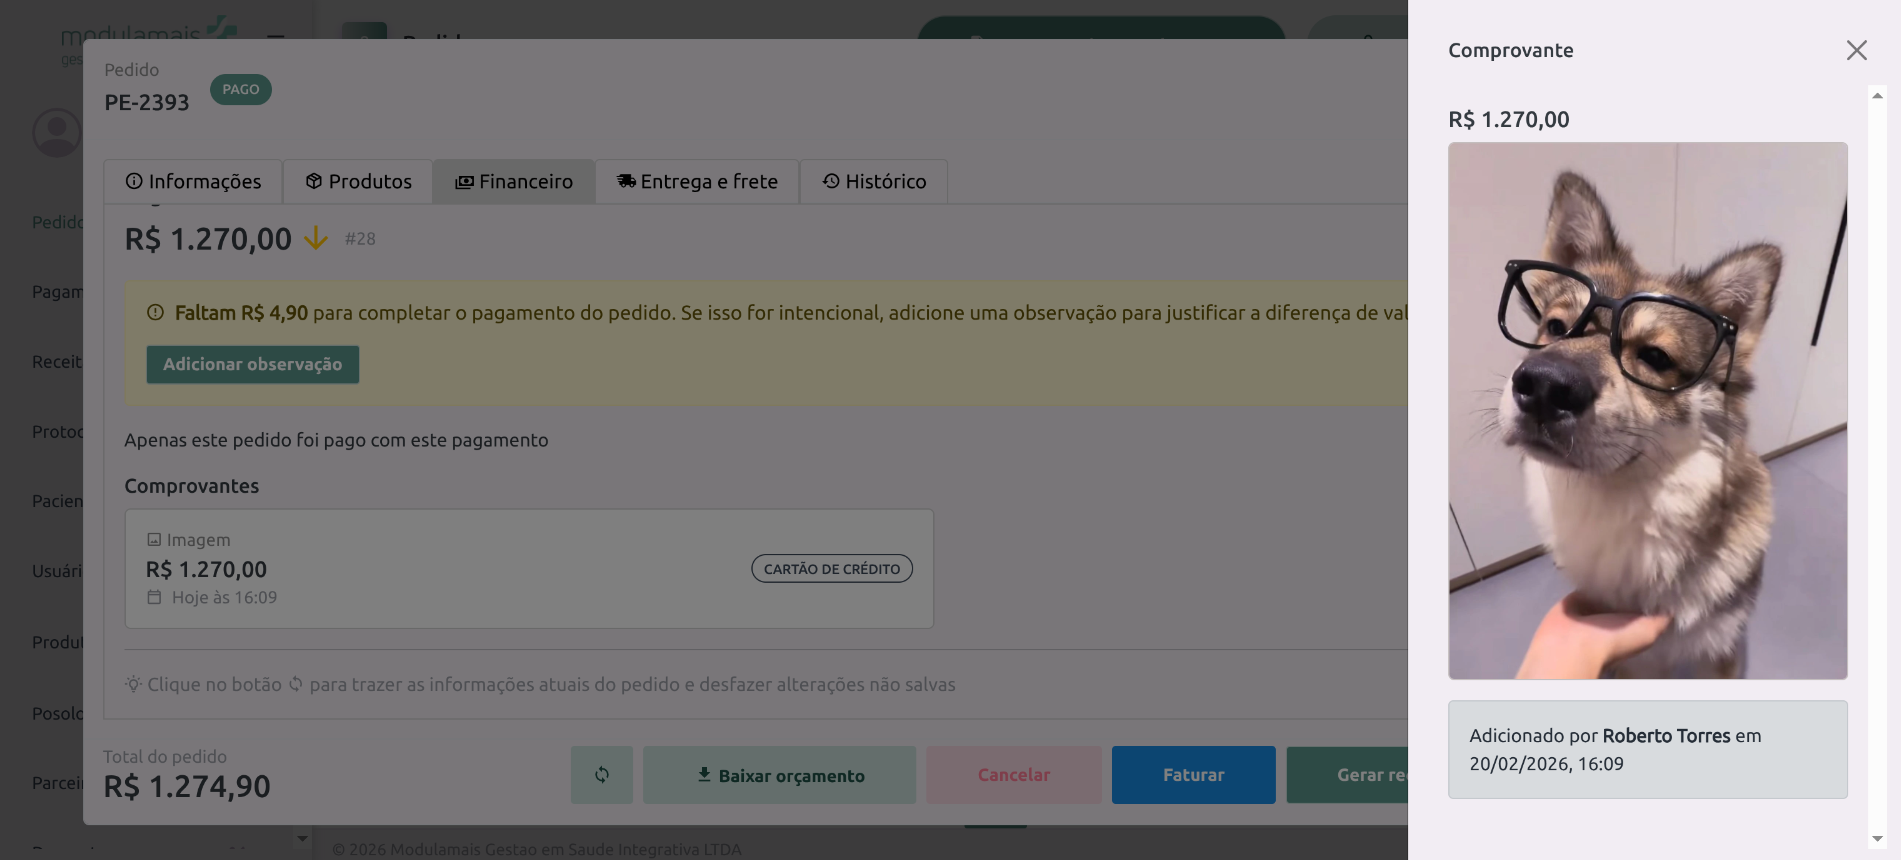Click the lightbulb tip icon at the bottom
The width and height of the screenshot is (1901, 860).
click(x=133, y=685)
